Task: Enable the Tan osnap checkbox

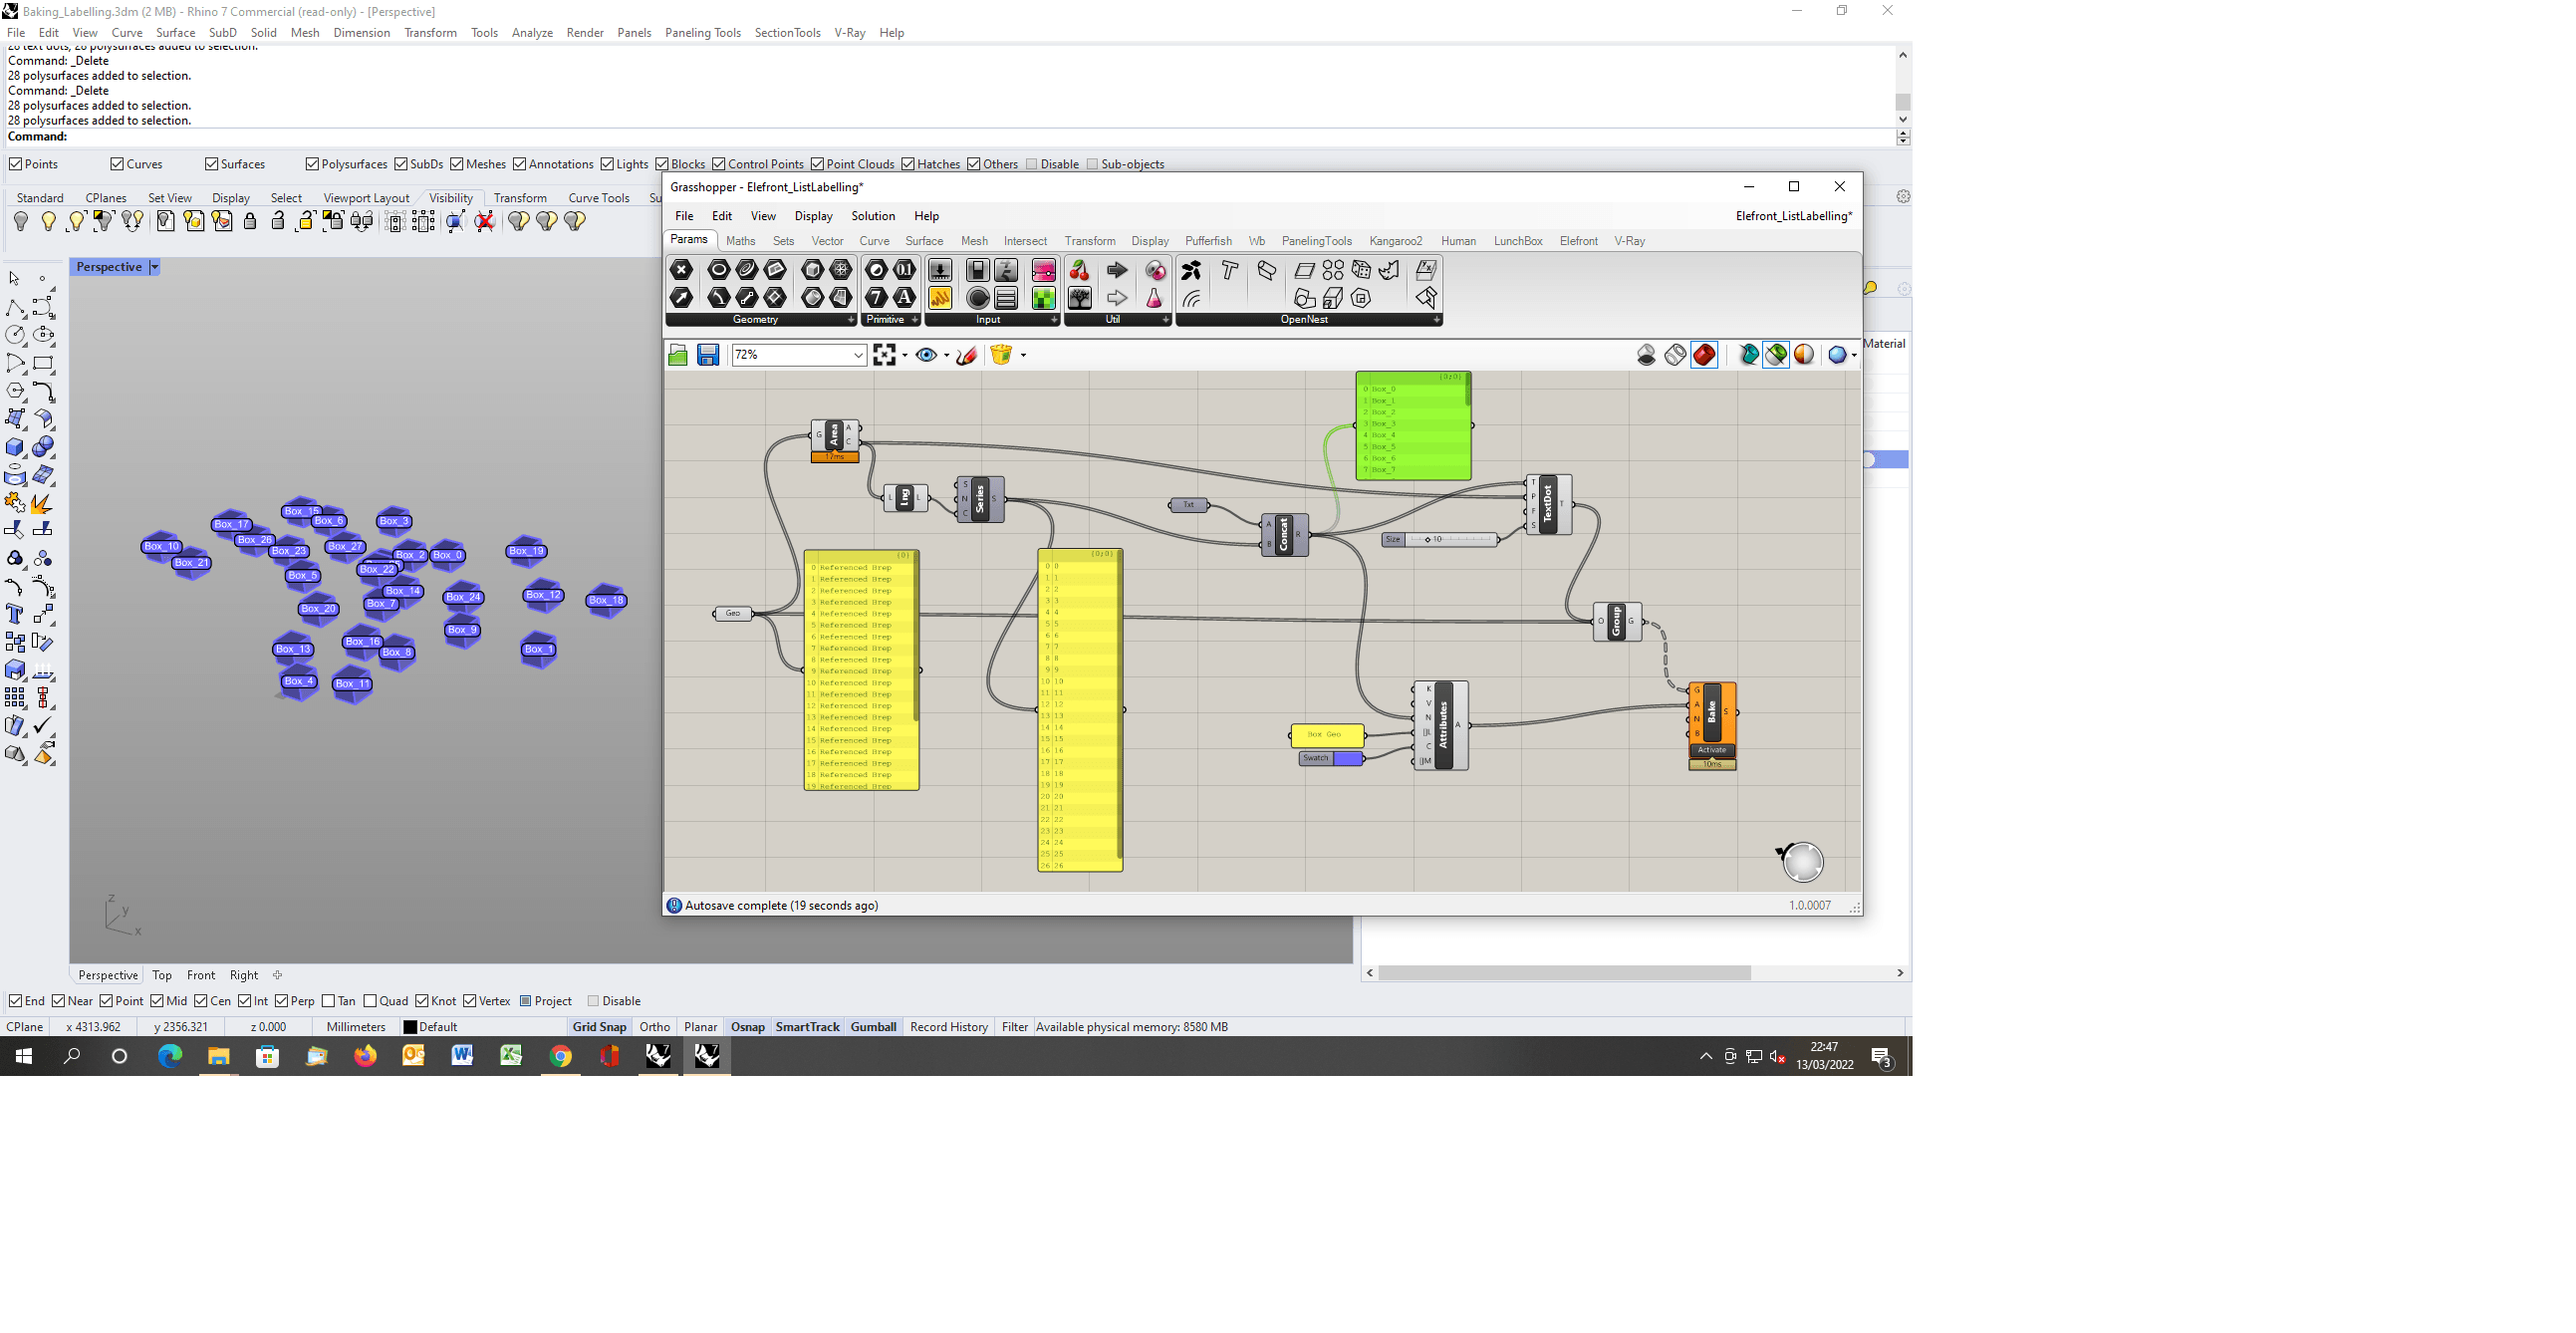Action: [328, 1001]
